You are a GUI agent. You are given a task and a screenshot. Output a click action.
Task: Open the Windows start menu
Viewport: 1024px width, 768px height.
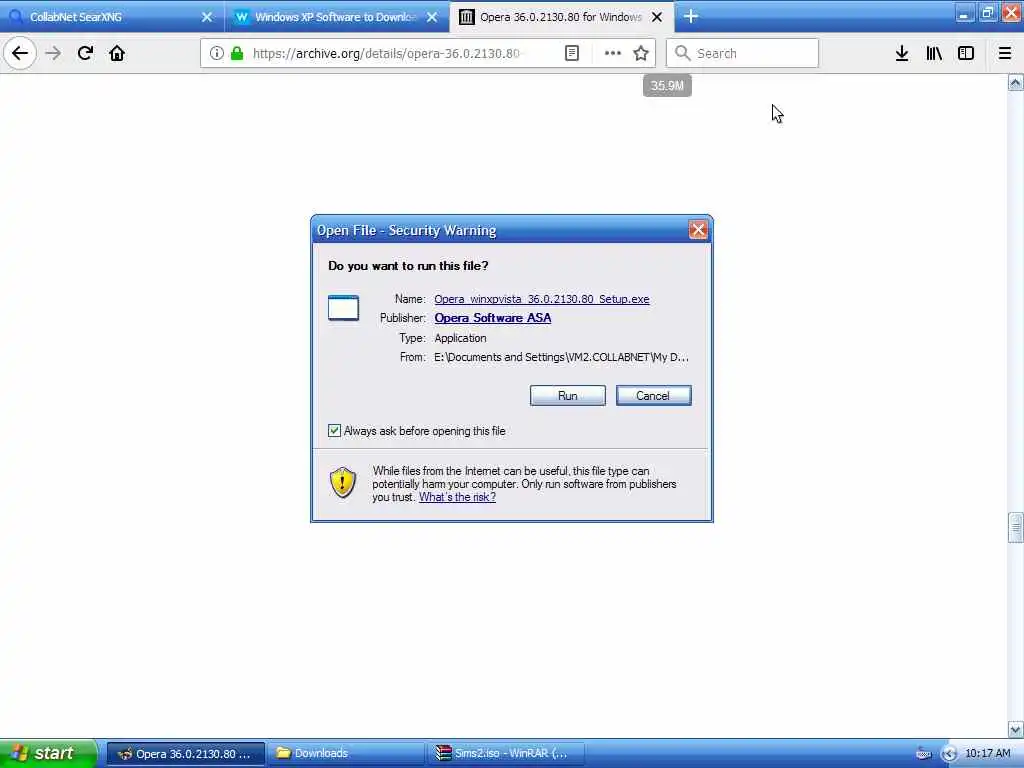pos(47,753)
